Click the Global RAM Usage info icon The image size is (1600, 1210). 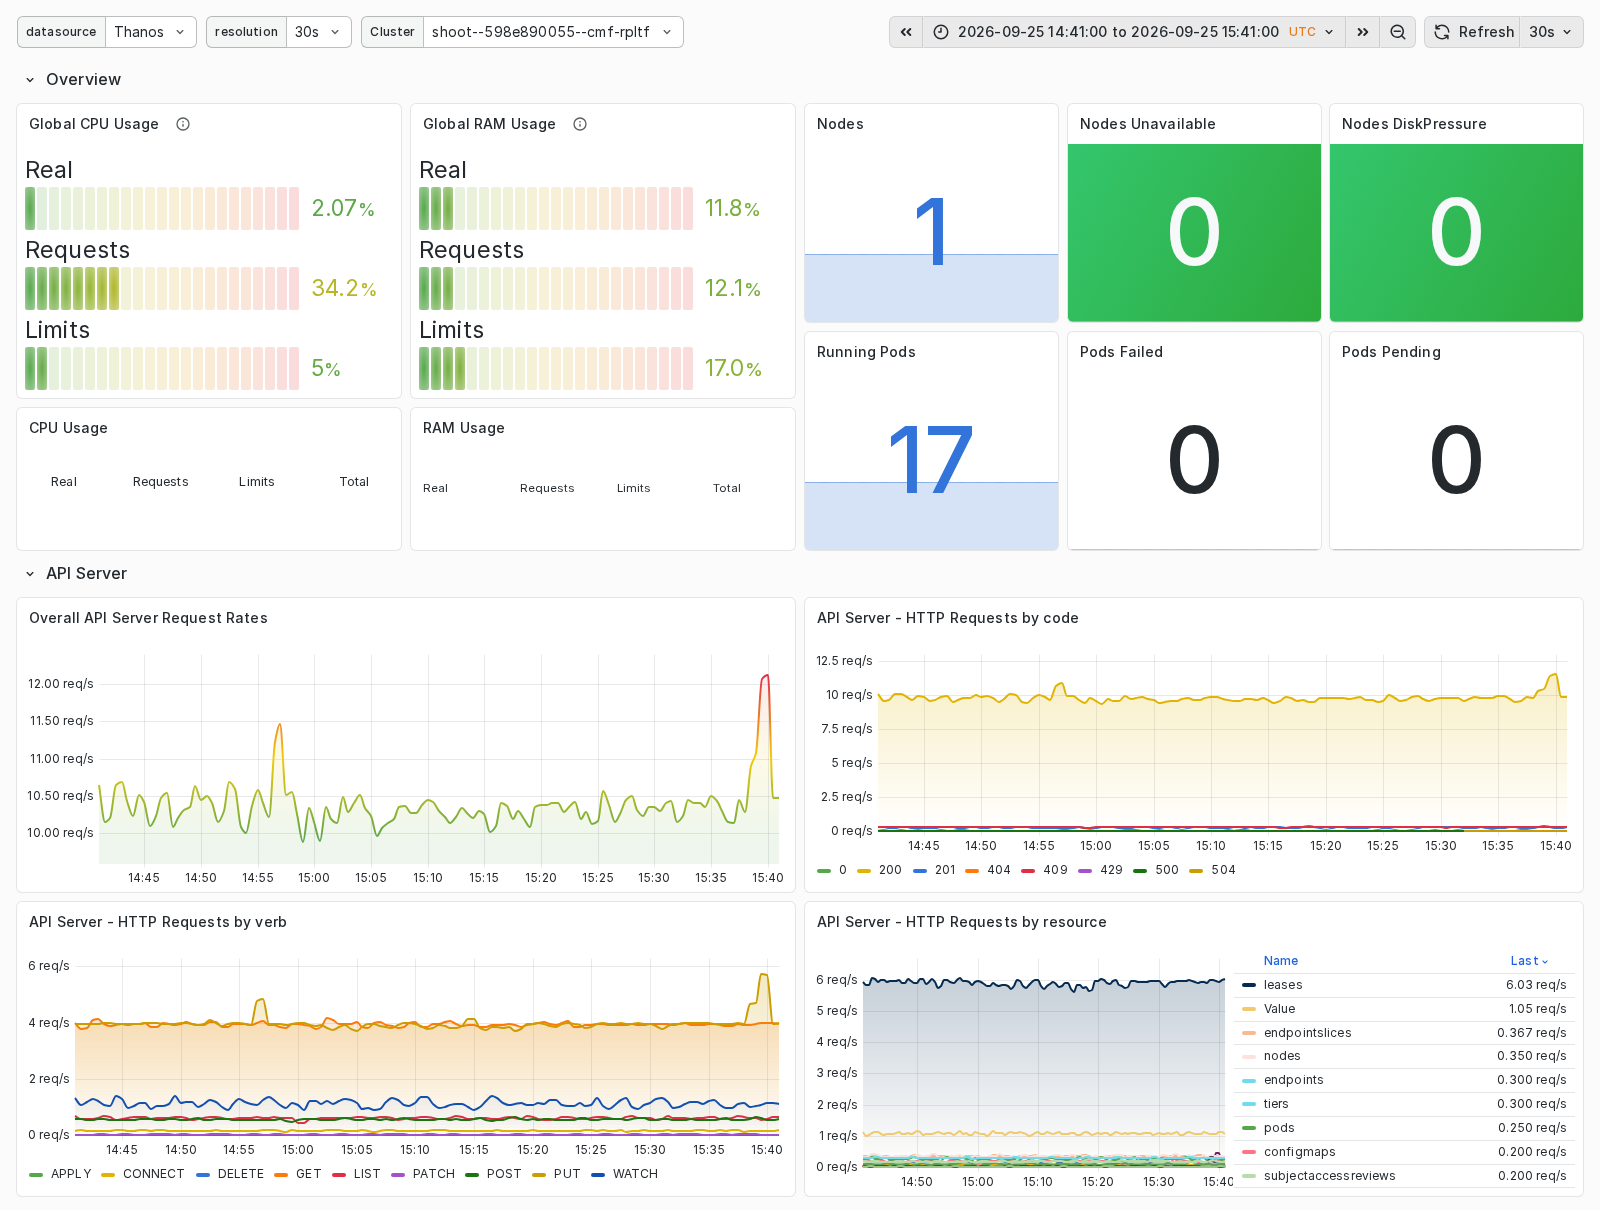(580, 124)
